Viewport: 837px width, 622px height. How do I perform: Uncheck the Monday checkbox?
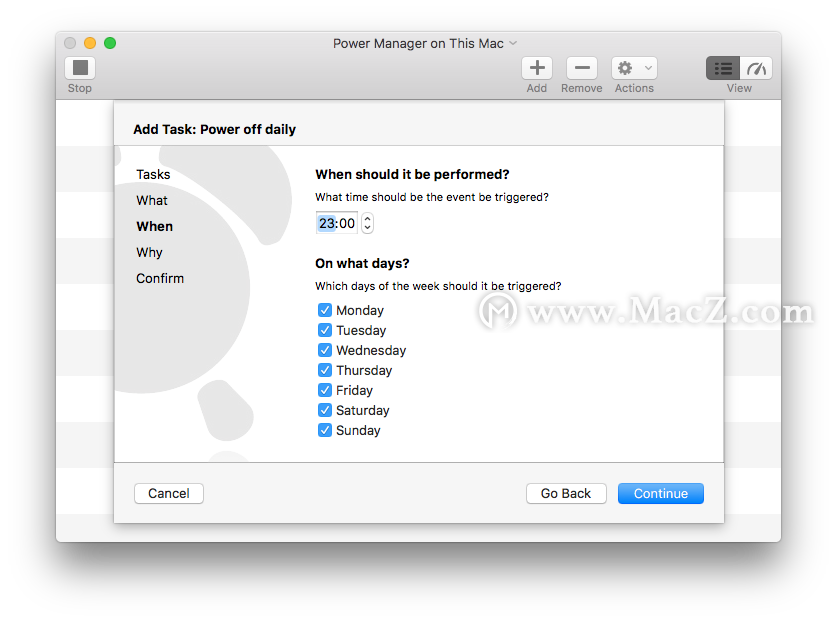point(325,310)
